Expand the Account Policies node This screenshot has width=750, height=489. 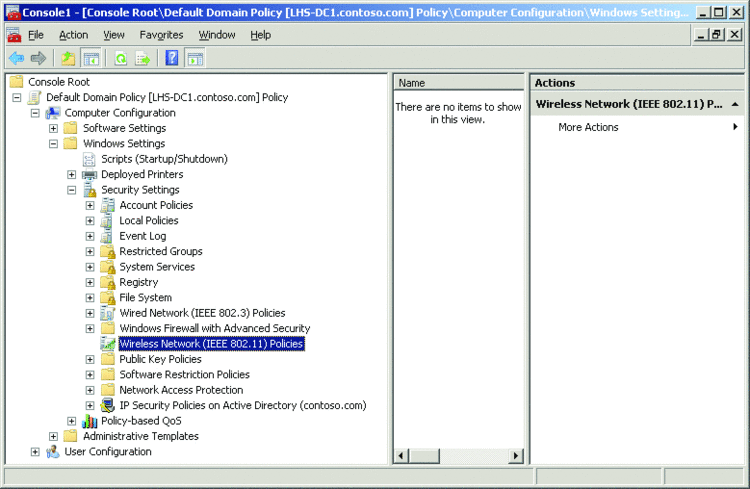[89, 205]
